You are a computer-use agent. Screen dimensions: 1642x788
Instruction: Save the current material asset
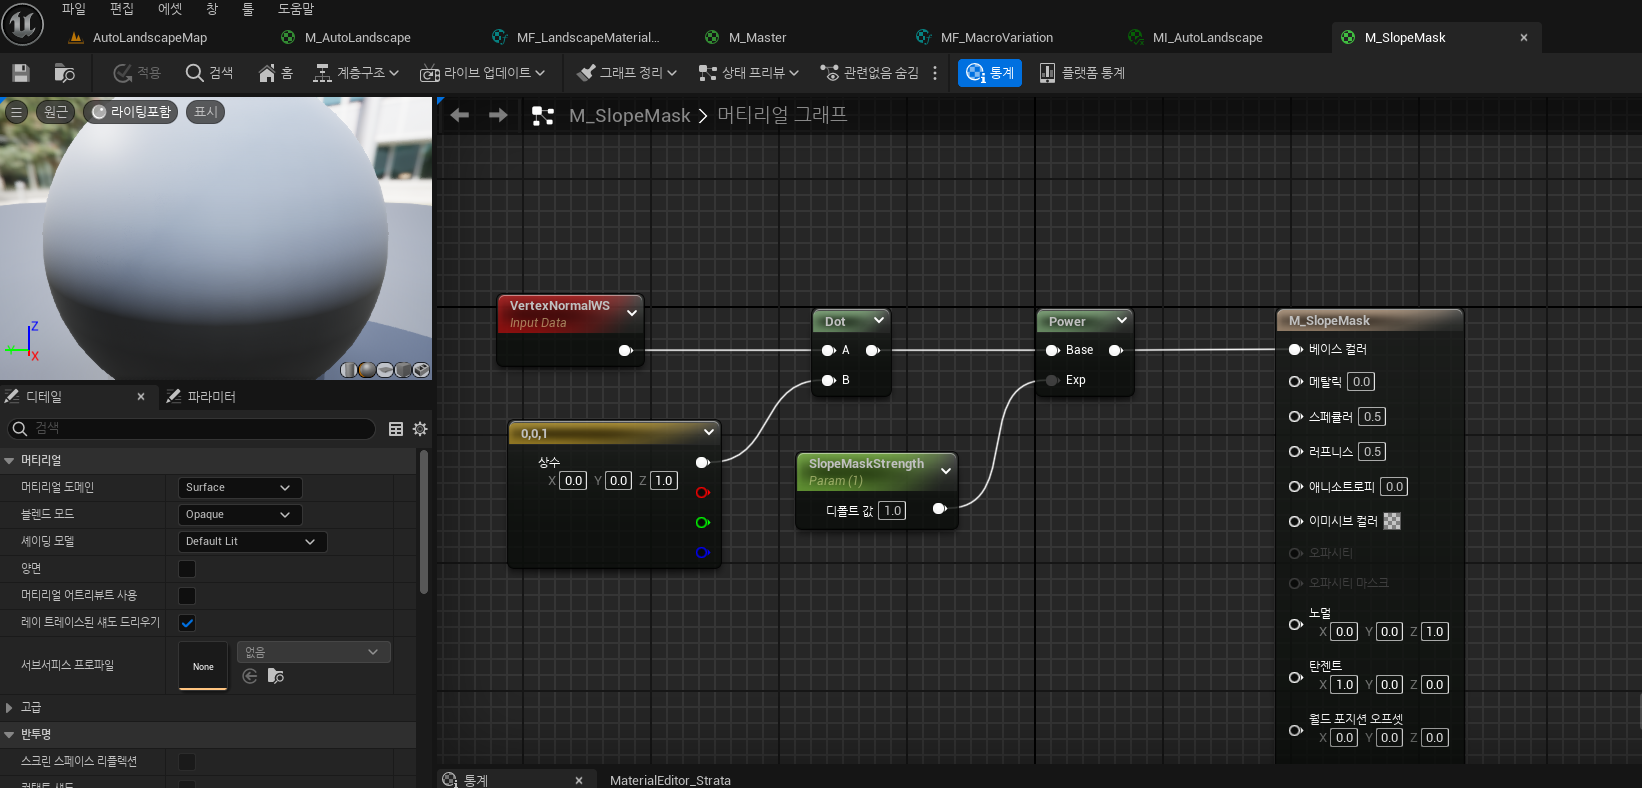[20, 73]
